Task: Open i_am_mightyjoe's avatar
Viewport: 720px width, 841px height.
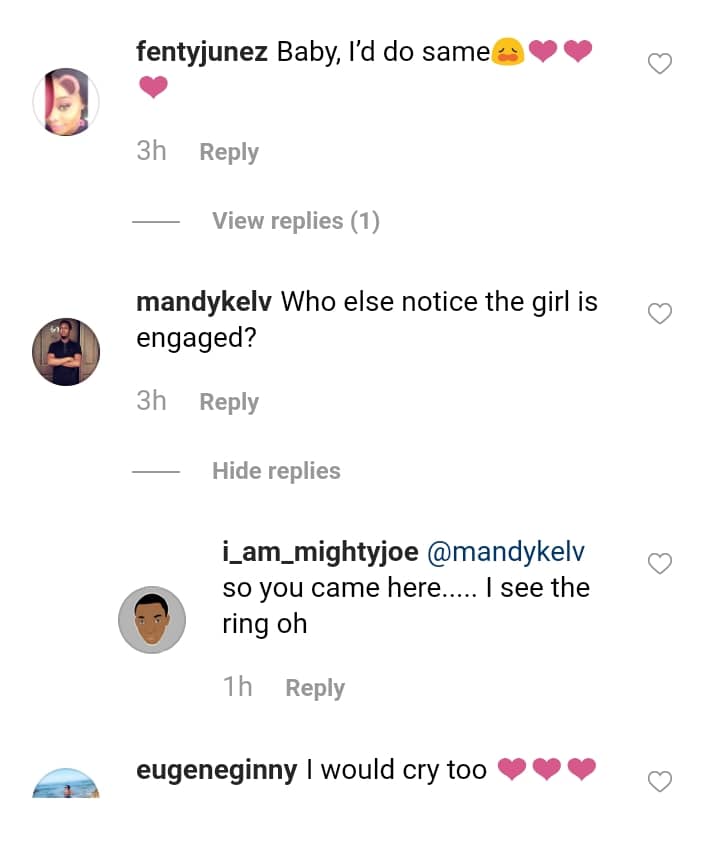Action: [152, 620]
